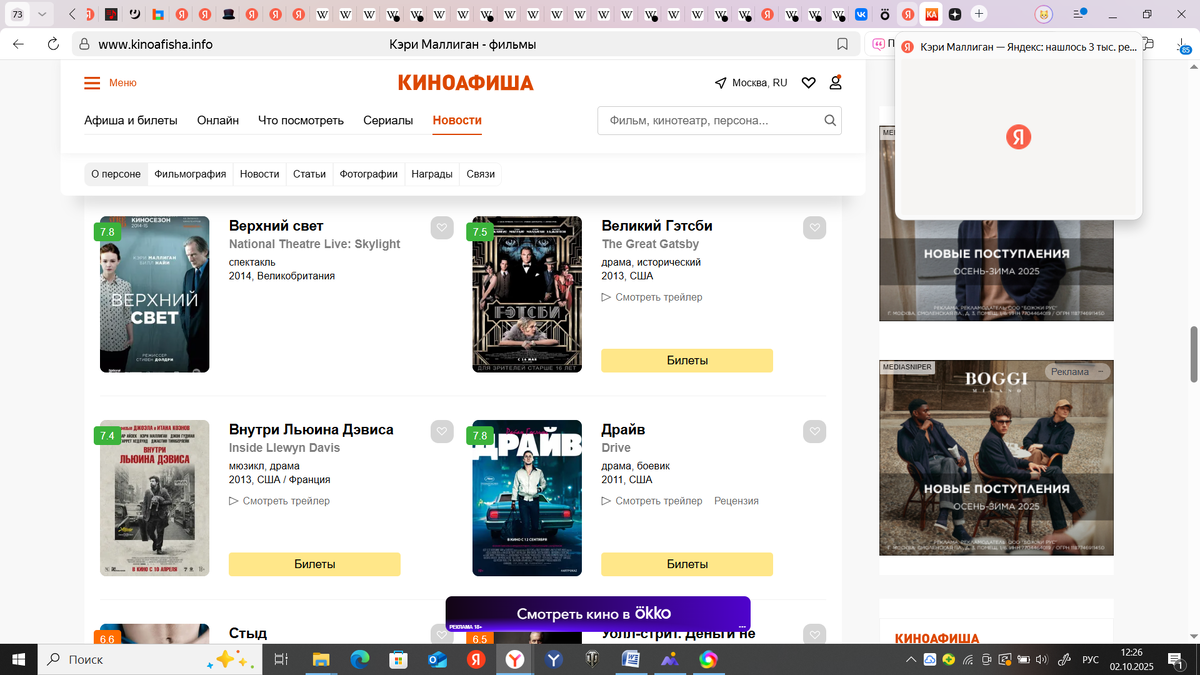Open Outlook from the taskbar
This screenshot has height=675, width=1200.
pyautogui.click(x=437, y=660)
